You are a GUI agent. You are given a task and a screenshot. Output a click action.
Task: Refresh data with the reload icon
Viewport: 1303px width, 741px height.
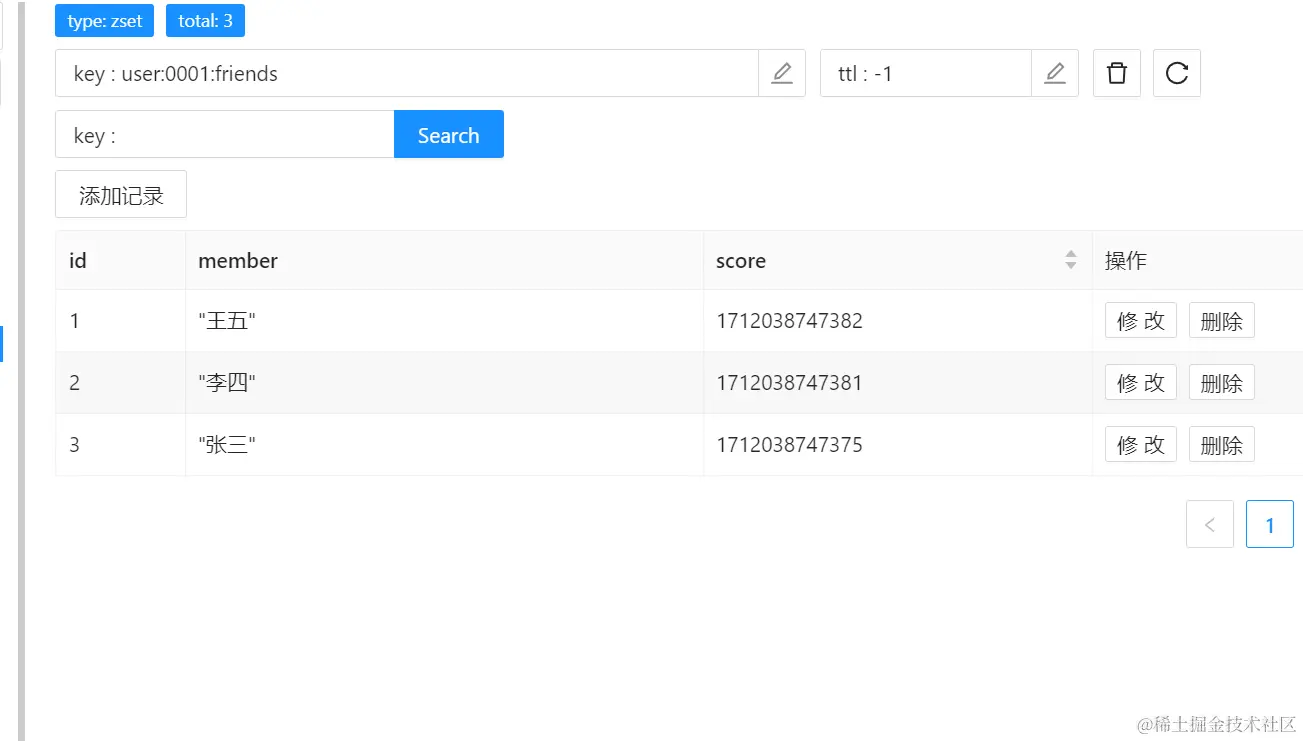1177,73
